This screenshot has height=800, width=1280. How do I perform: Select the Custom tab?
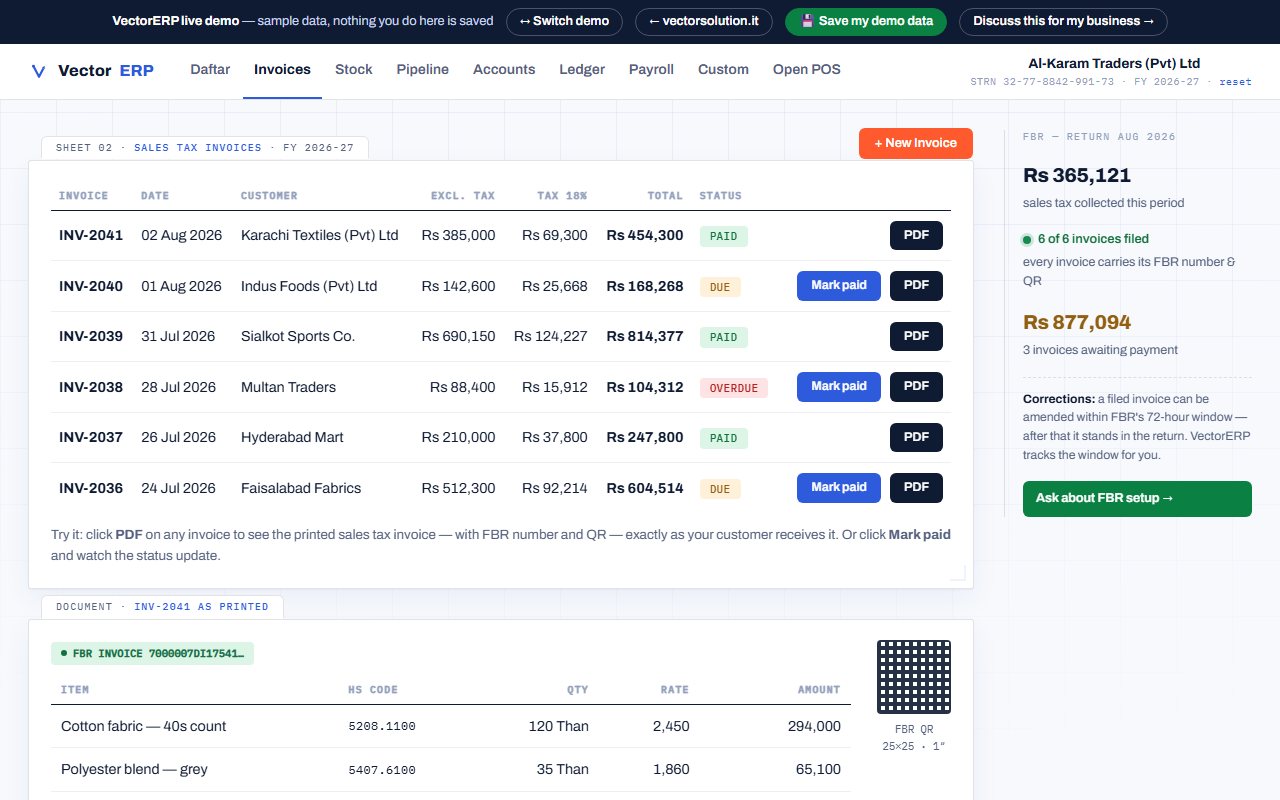[x=723, y=70]
